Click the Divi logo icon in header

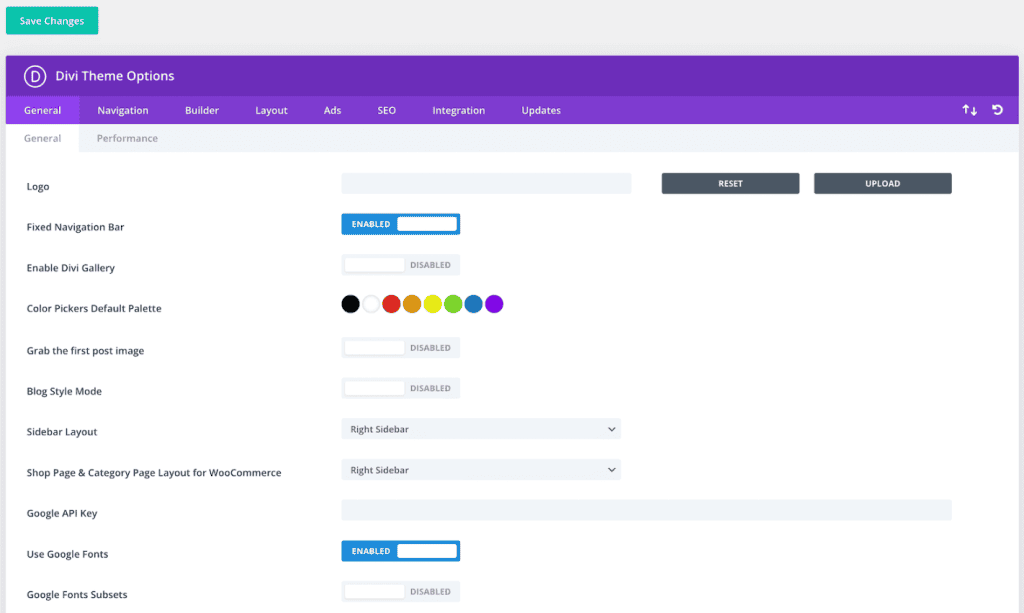pos(35,76)
